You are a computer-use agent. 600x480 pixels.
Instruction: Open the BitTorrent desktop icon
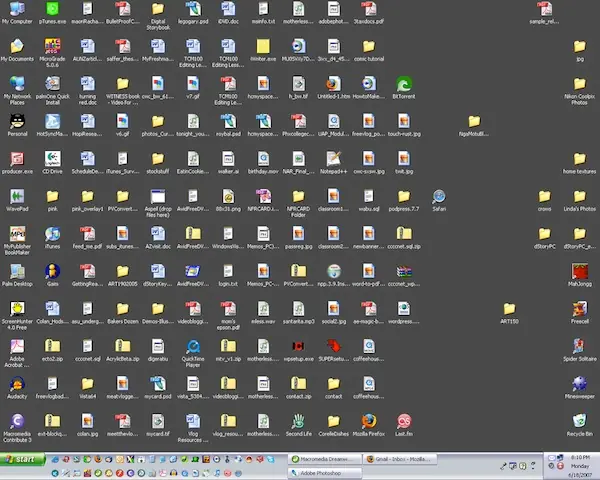click(x=404, y=84)
